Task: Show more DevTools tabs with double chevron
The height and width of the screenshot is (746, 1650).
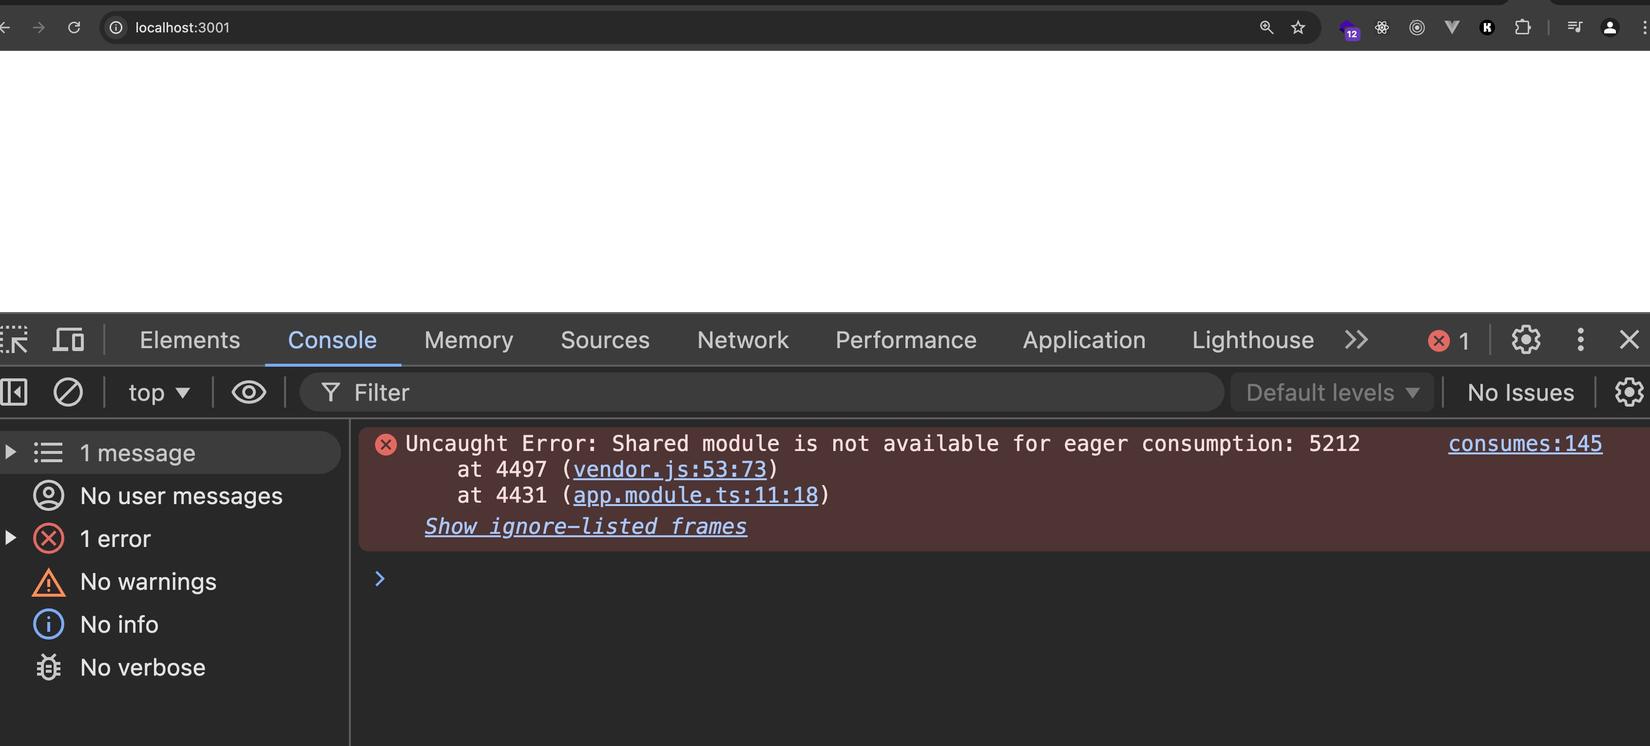Action: [x=1356, y=340]
